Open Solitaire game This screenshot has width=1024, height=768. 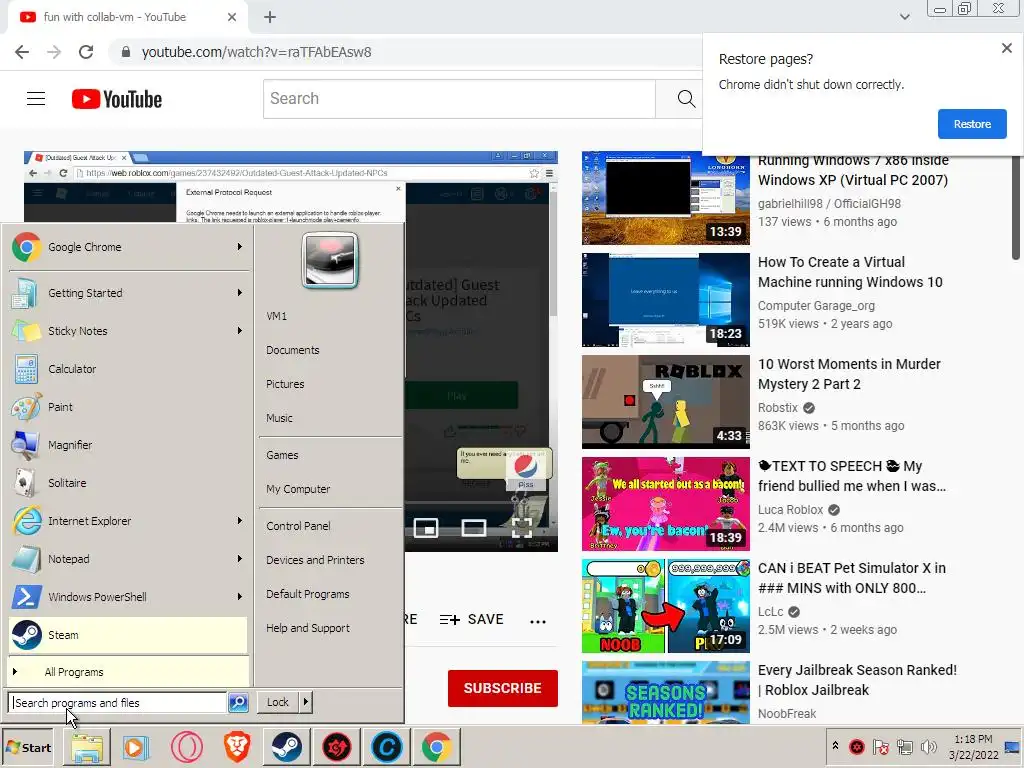pyautogui.click(x=128, y=483)
